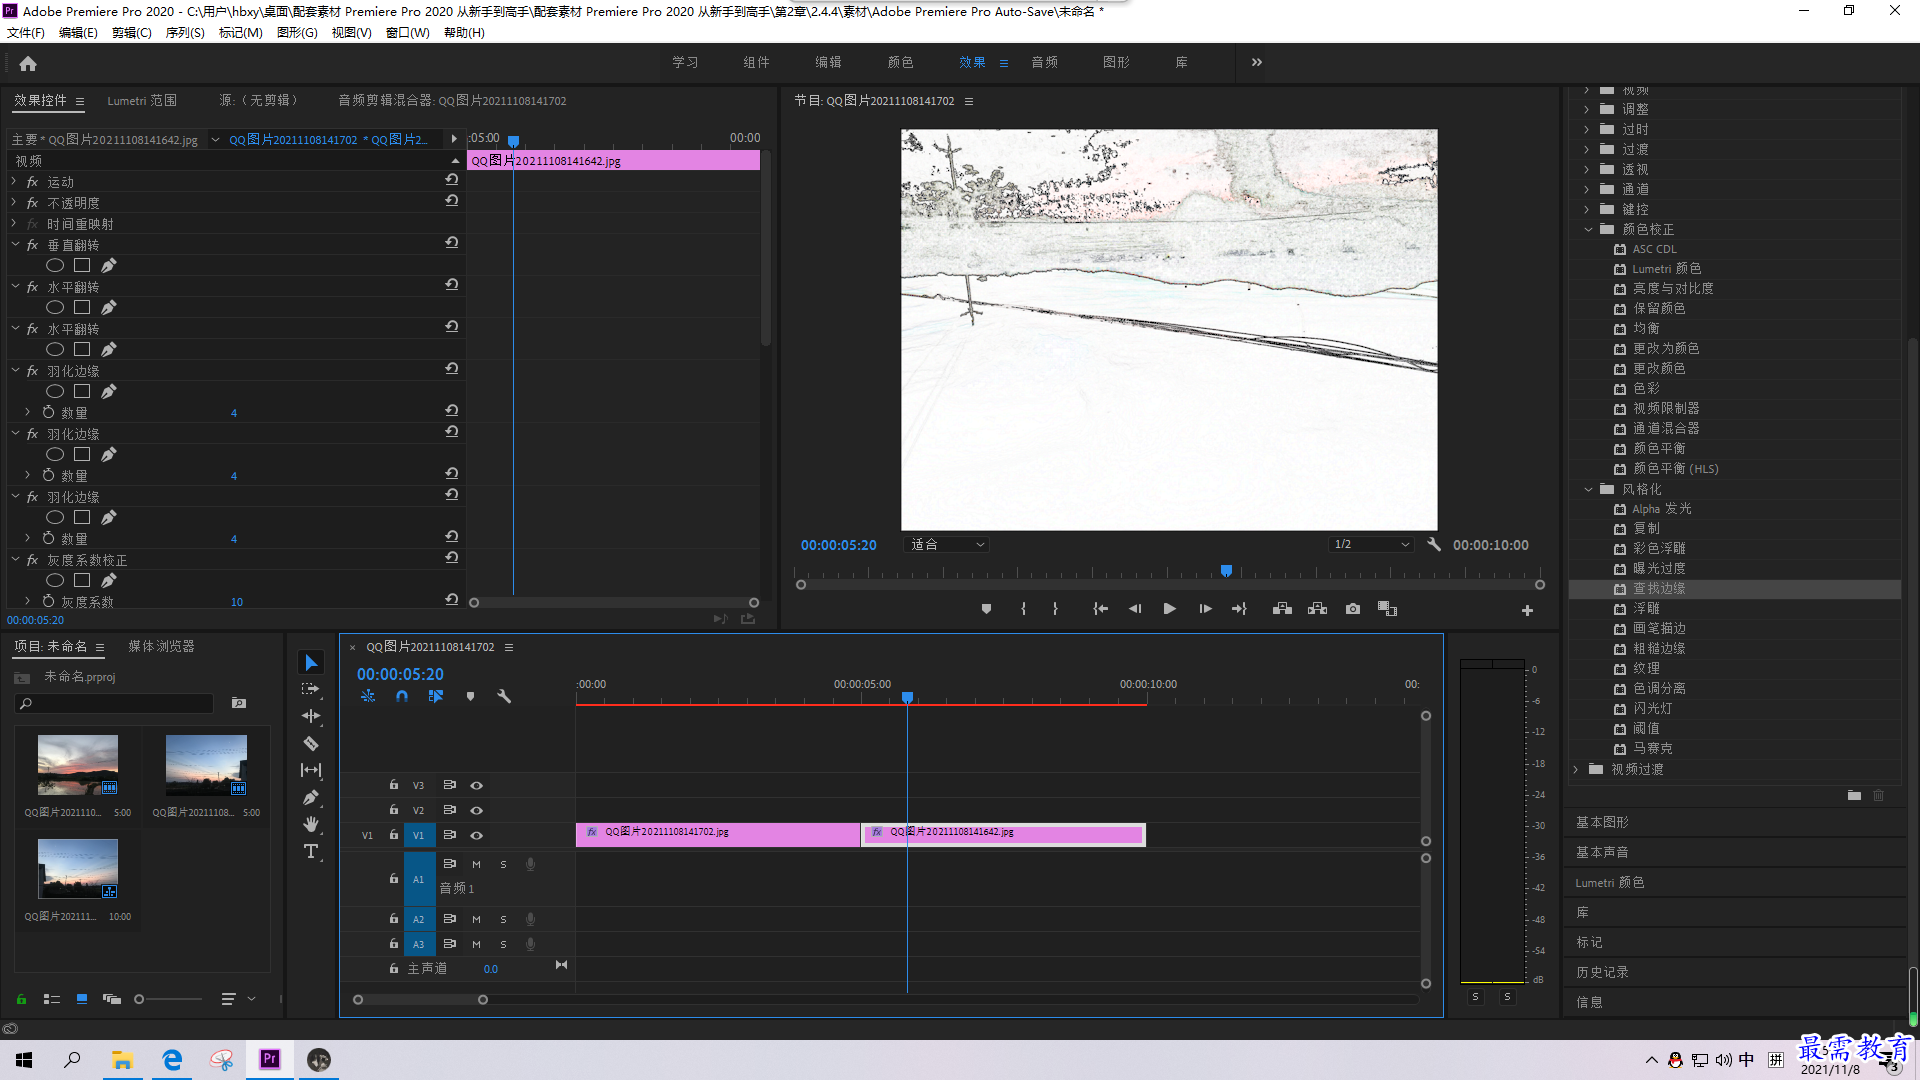This screenshot has width=1920, height=1080.
Task: Play the program monitor sequence
Action: tap(1169, 609)
